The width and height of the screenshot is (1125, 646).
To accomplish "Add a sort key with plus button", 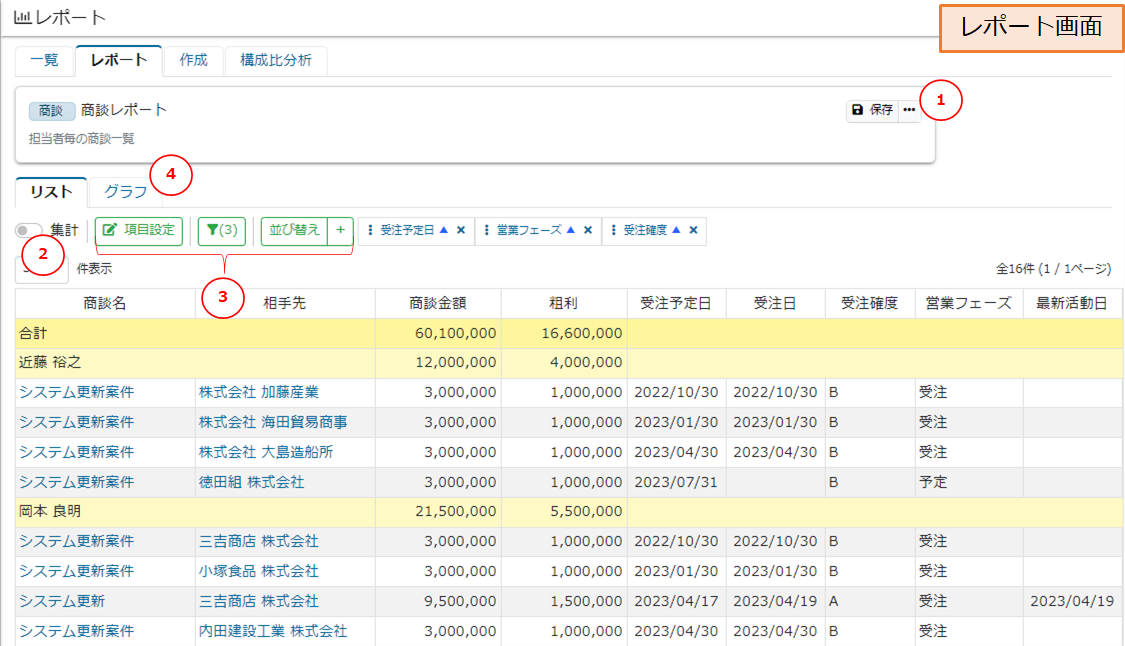I will (340, 230).
